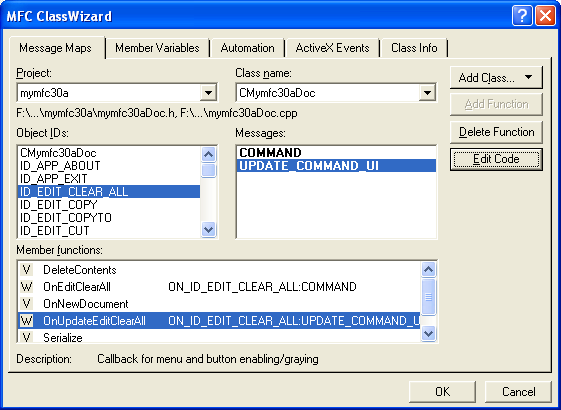Viewport: 561px width, 410px height.
Task: Click the W marker beside OnEditClearAll
Action: 26,287
